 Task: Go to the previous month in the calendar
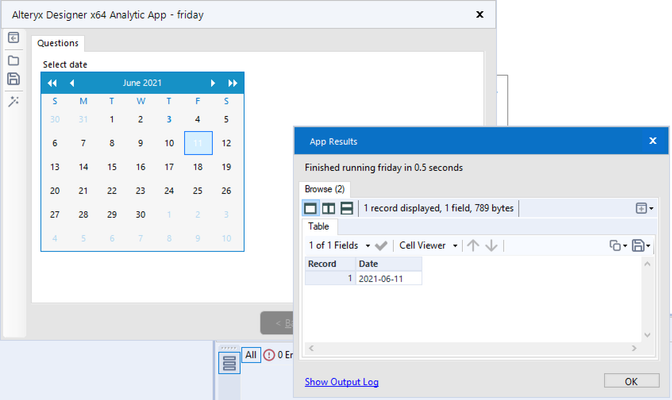(x=72, y=83)
